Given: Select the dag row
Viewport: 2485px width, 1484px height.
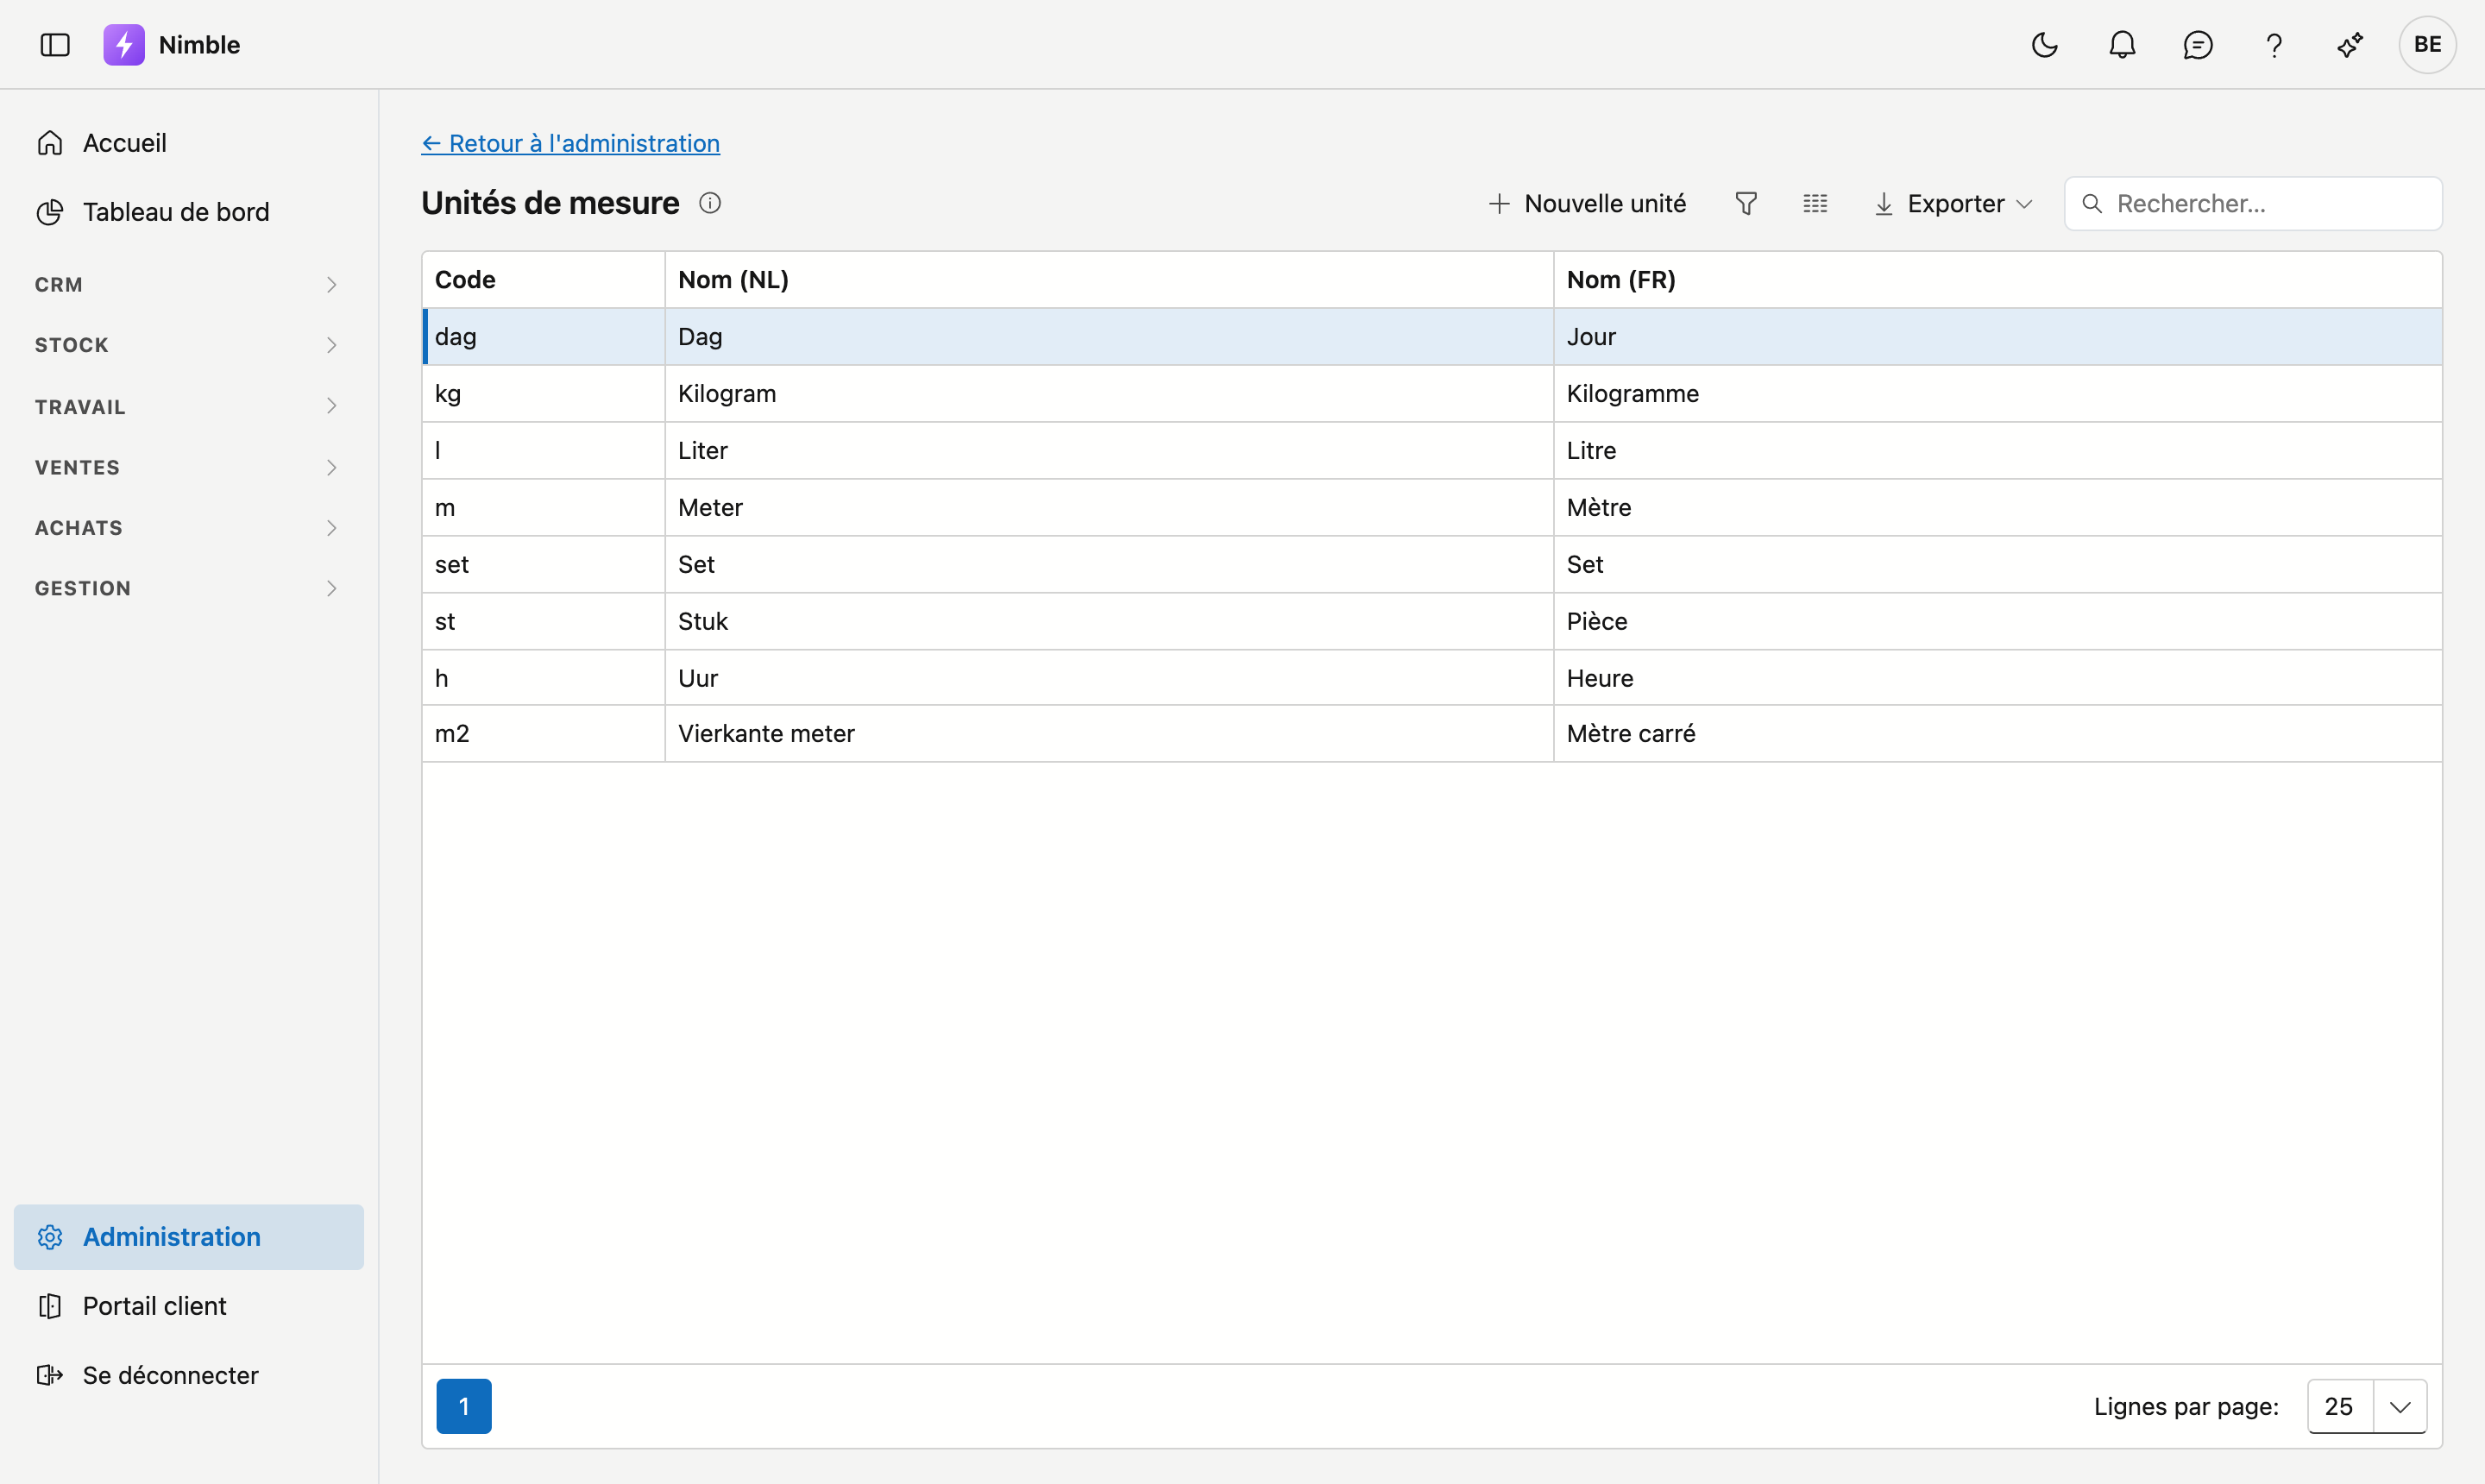Looking at the screenshot, I should 1432,337.
